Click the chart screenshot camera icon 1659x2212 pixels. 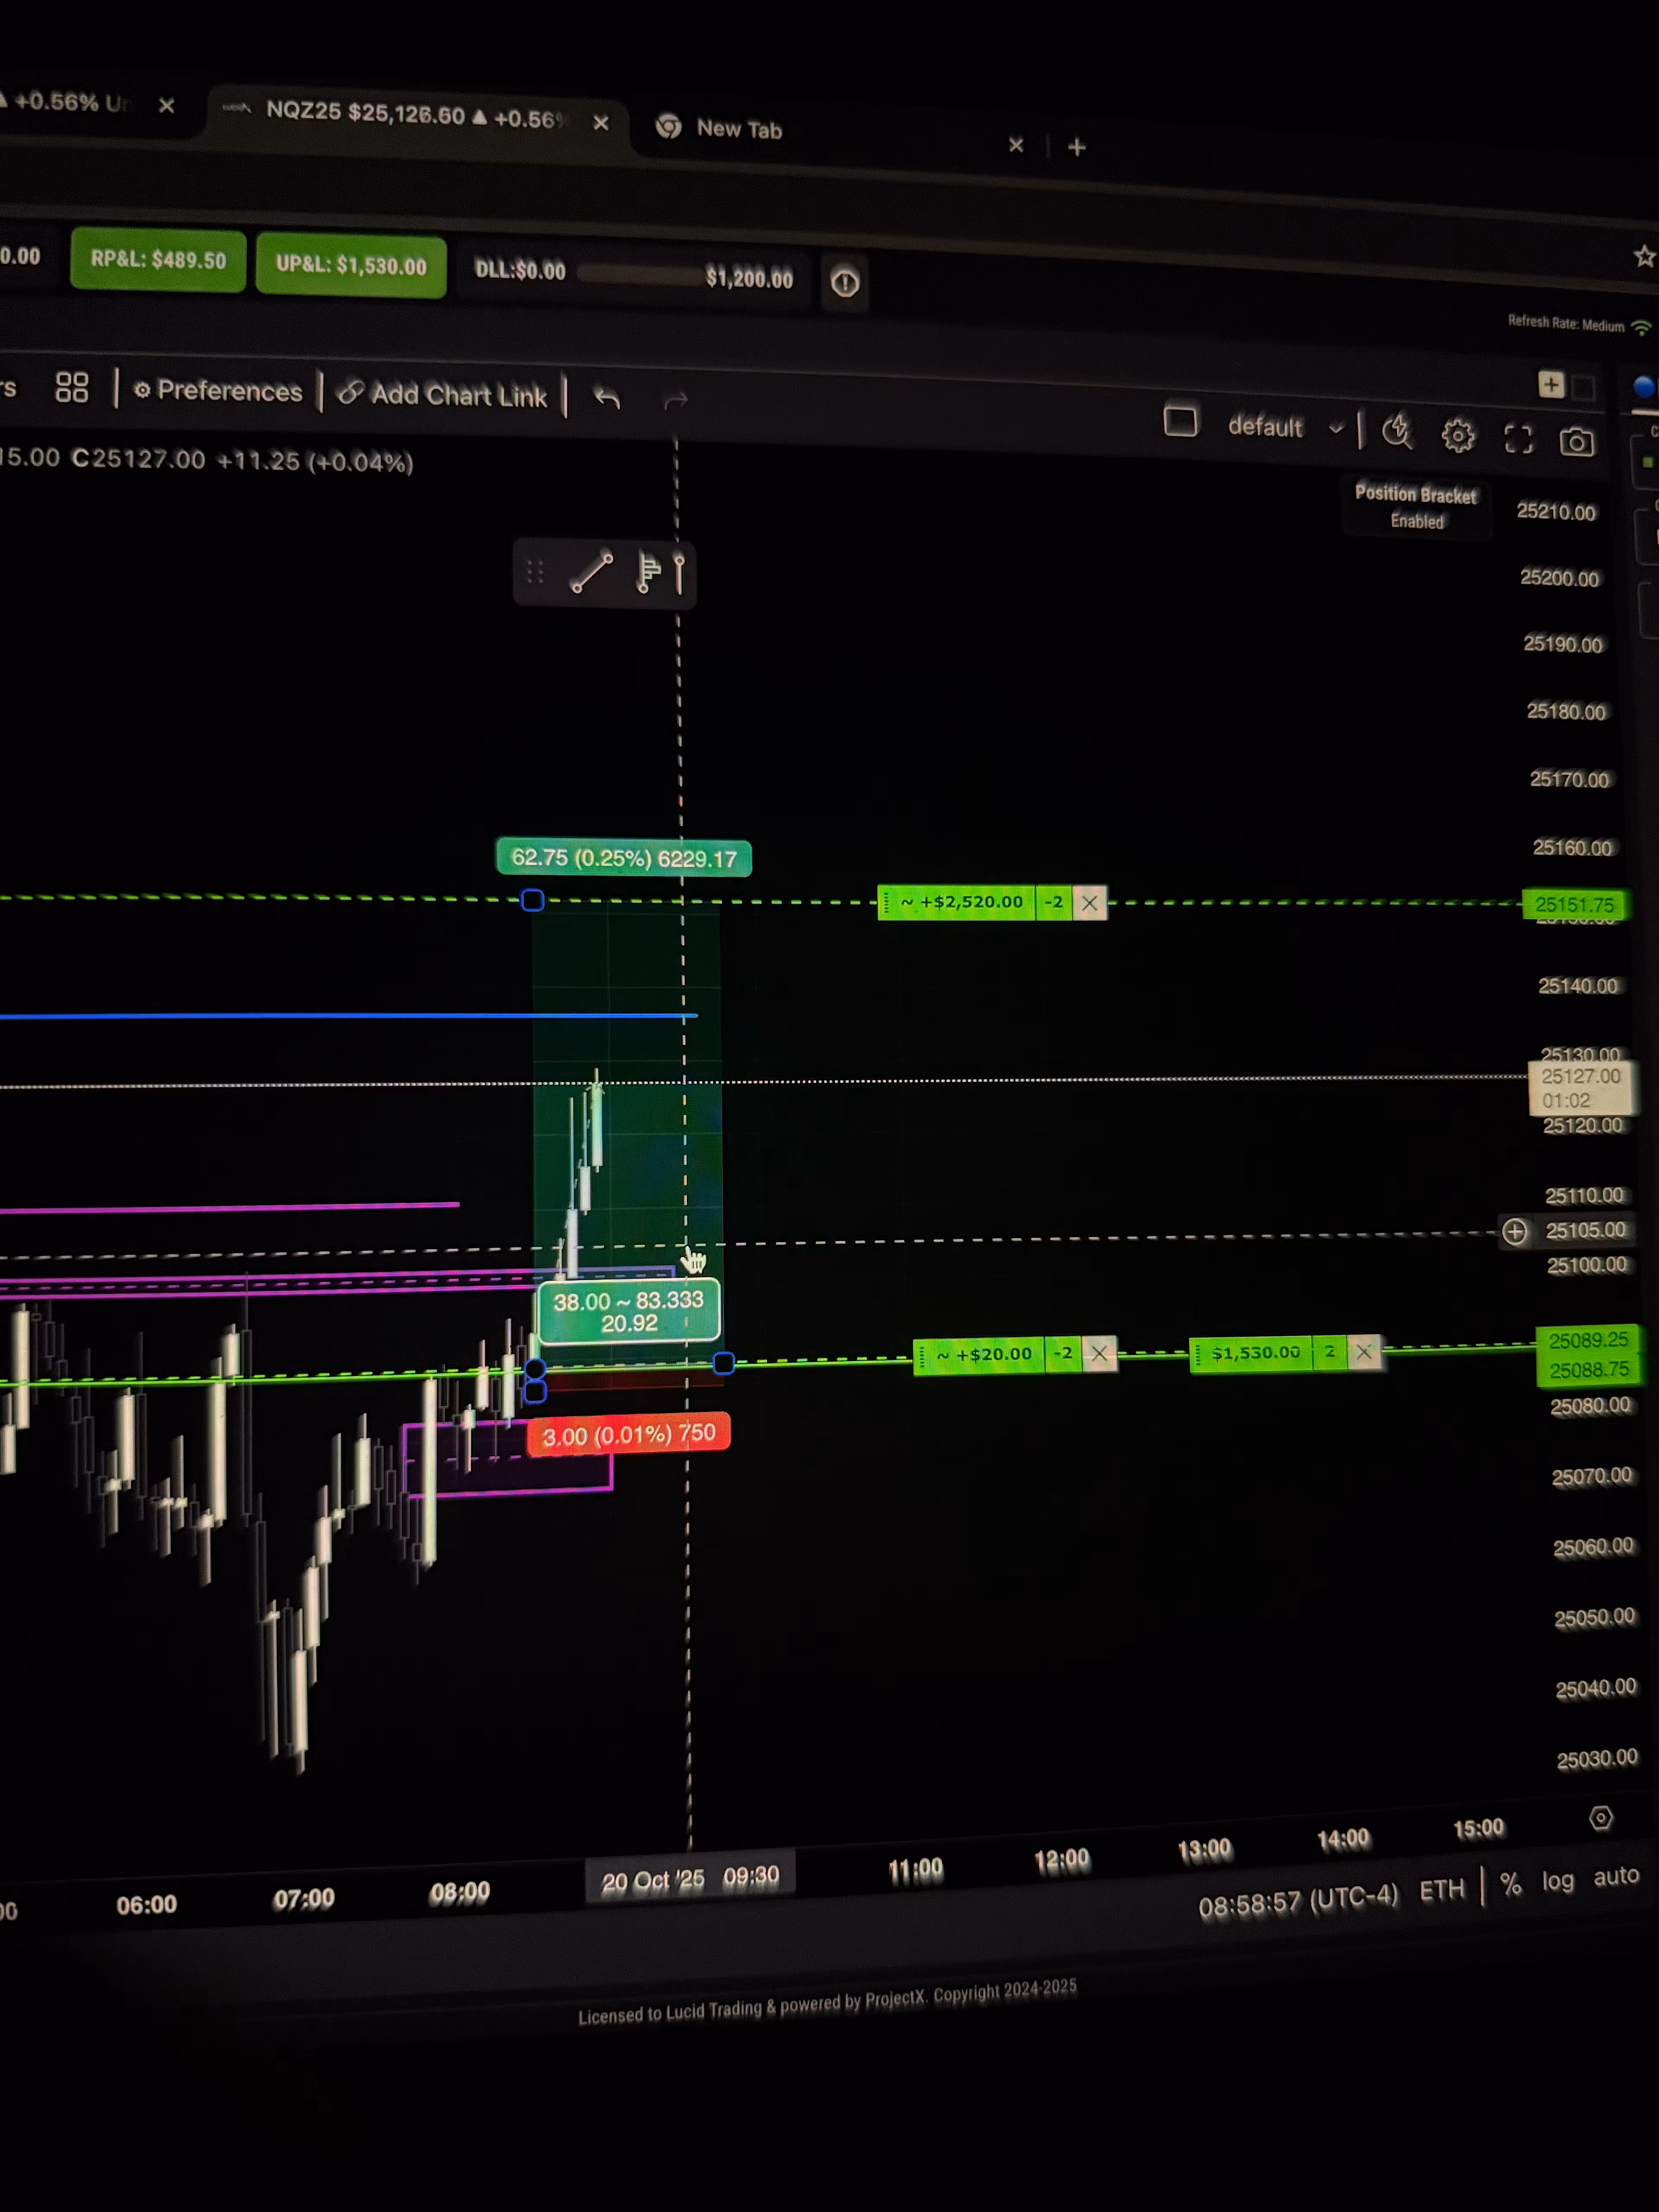pos(1576,441)
